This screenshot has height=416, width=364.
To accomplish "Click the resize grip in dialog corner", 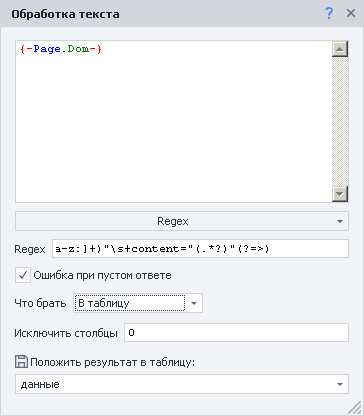I will pyautogui.click(x=355, y=408).
